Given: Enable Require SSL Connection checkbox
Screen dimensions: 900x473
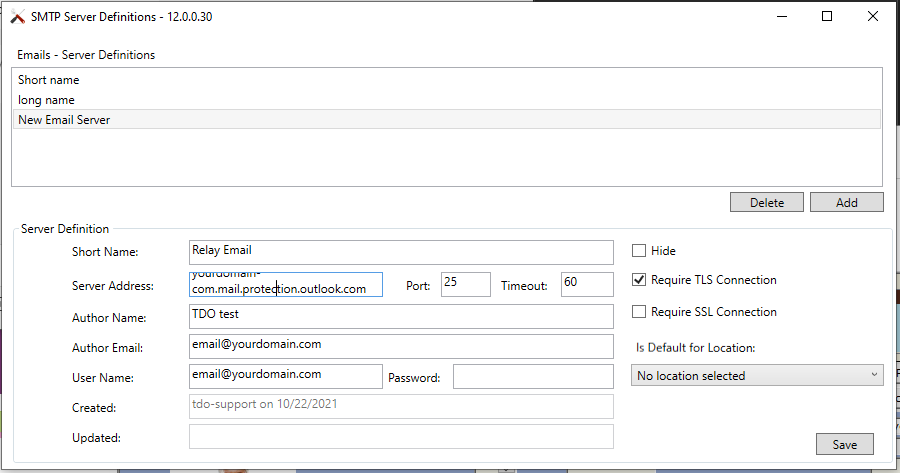Looking at the screenshot, I should (639, 312).
